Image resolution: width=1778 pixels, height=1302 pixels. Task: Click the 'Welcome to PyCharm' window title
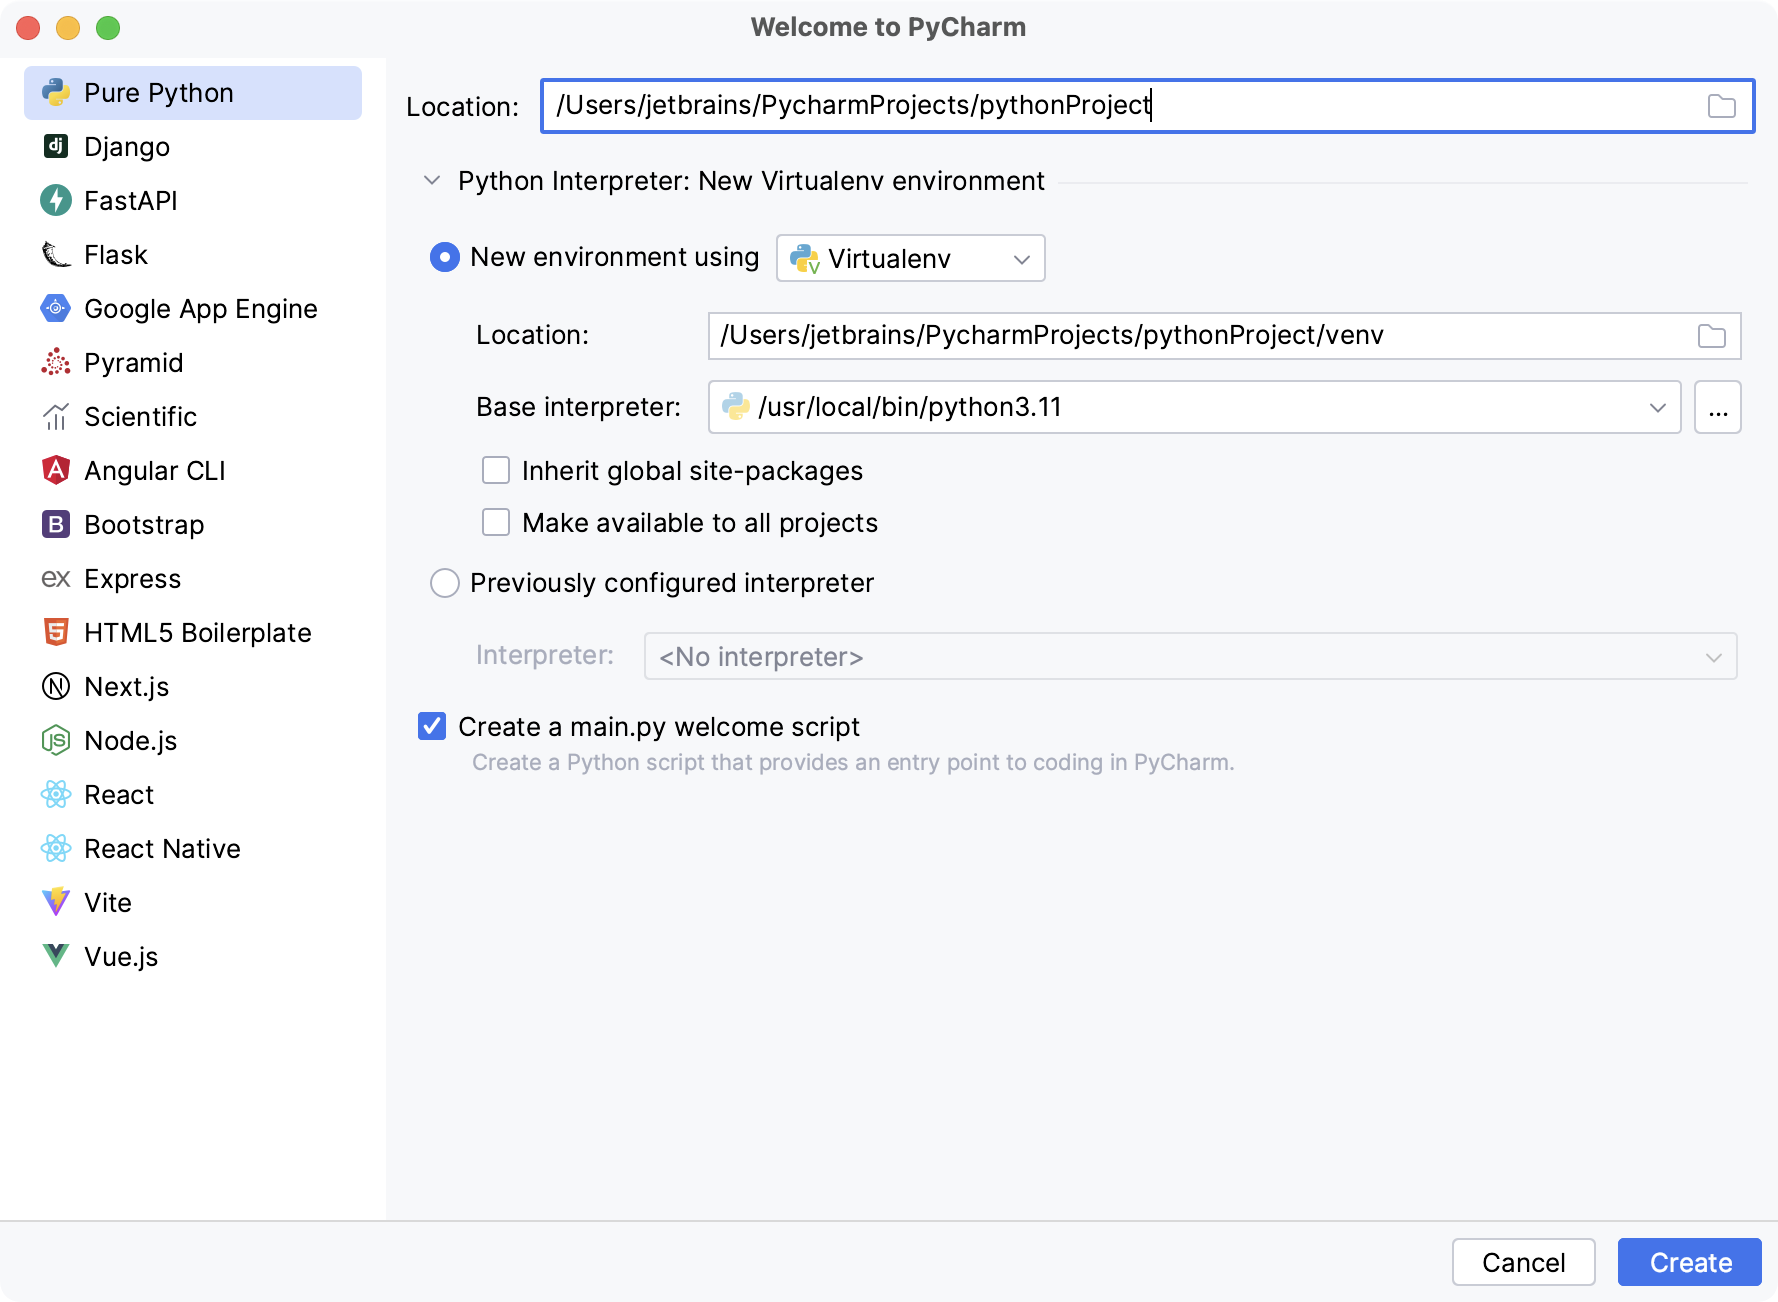pos(888,27)
